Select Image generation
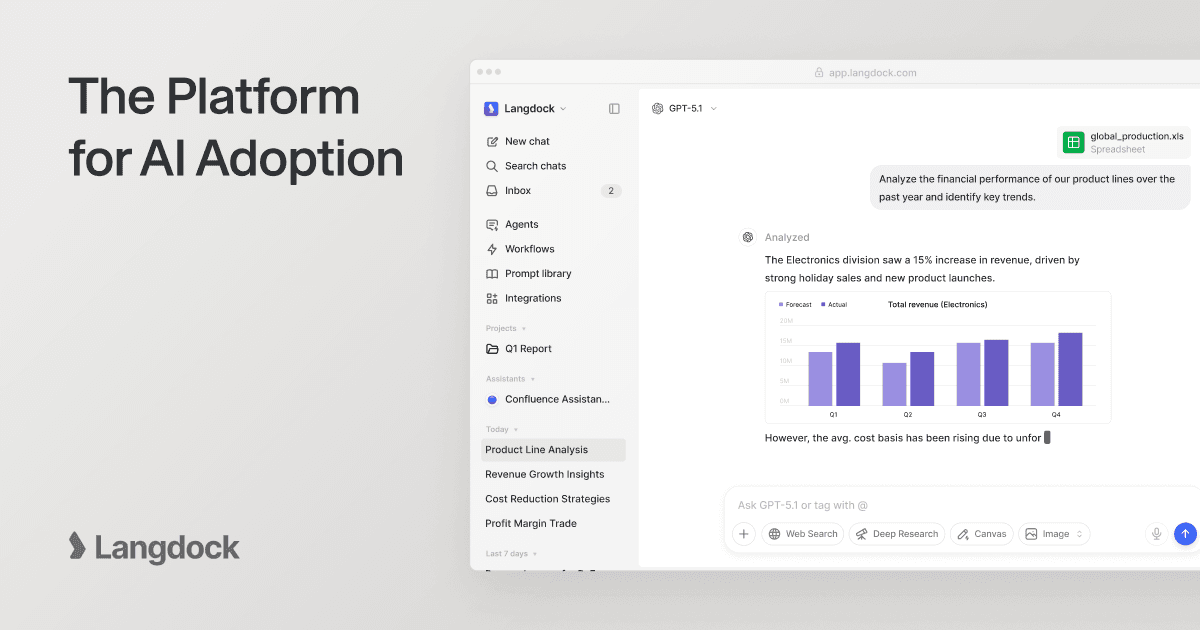This screenshot has height=630, width=1200. click(1054, 534)
